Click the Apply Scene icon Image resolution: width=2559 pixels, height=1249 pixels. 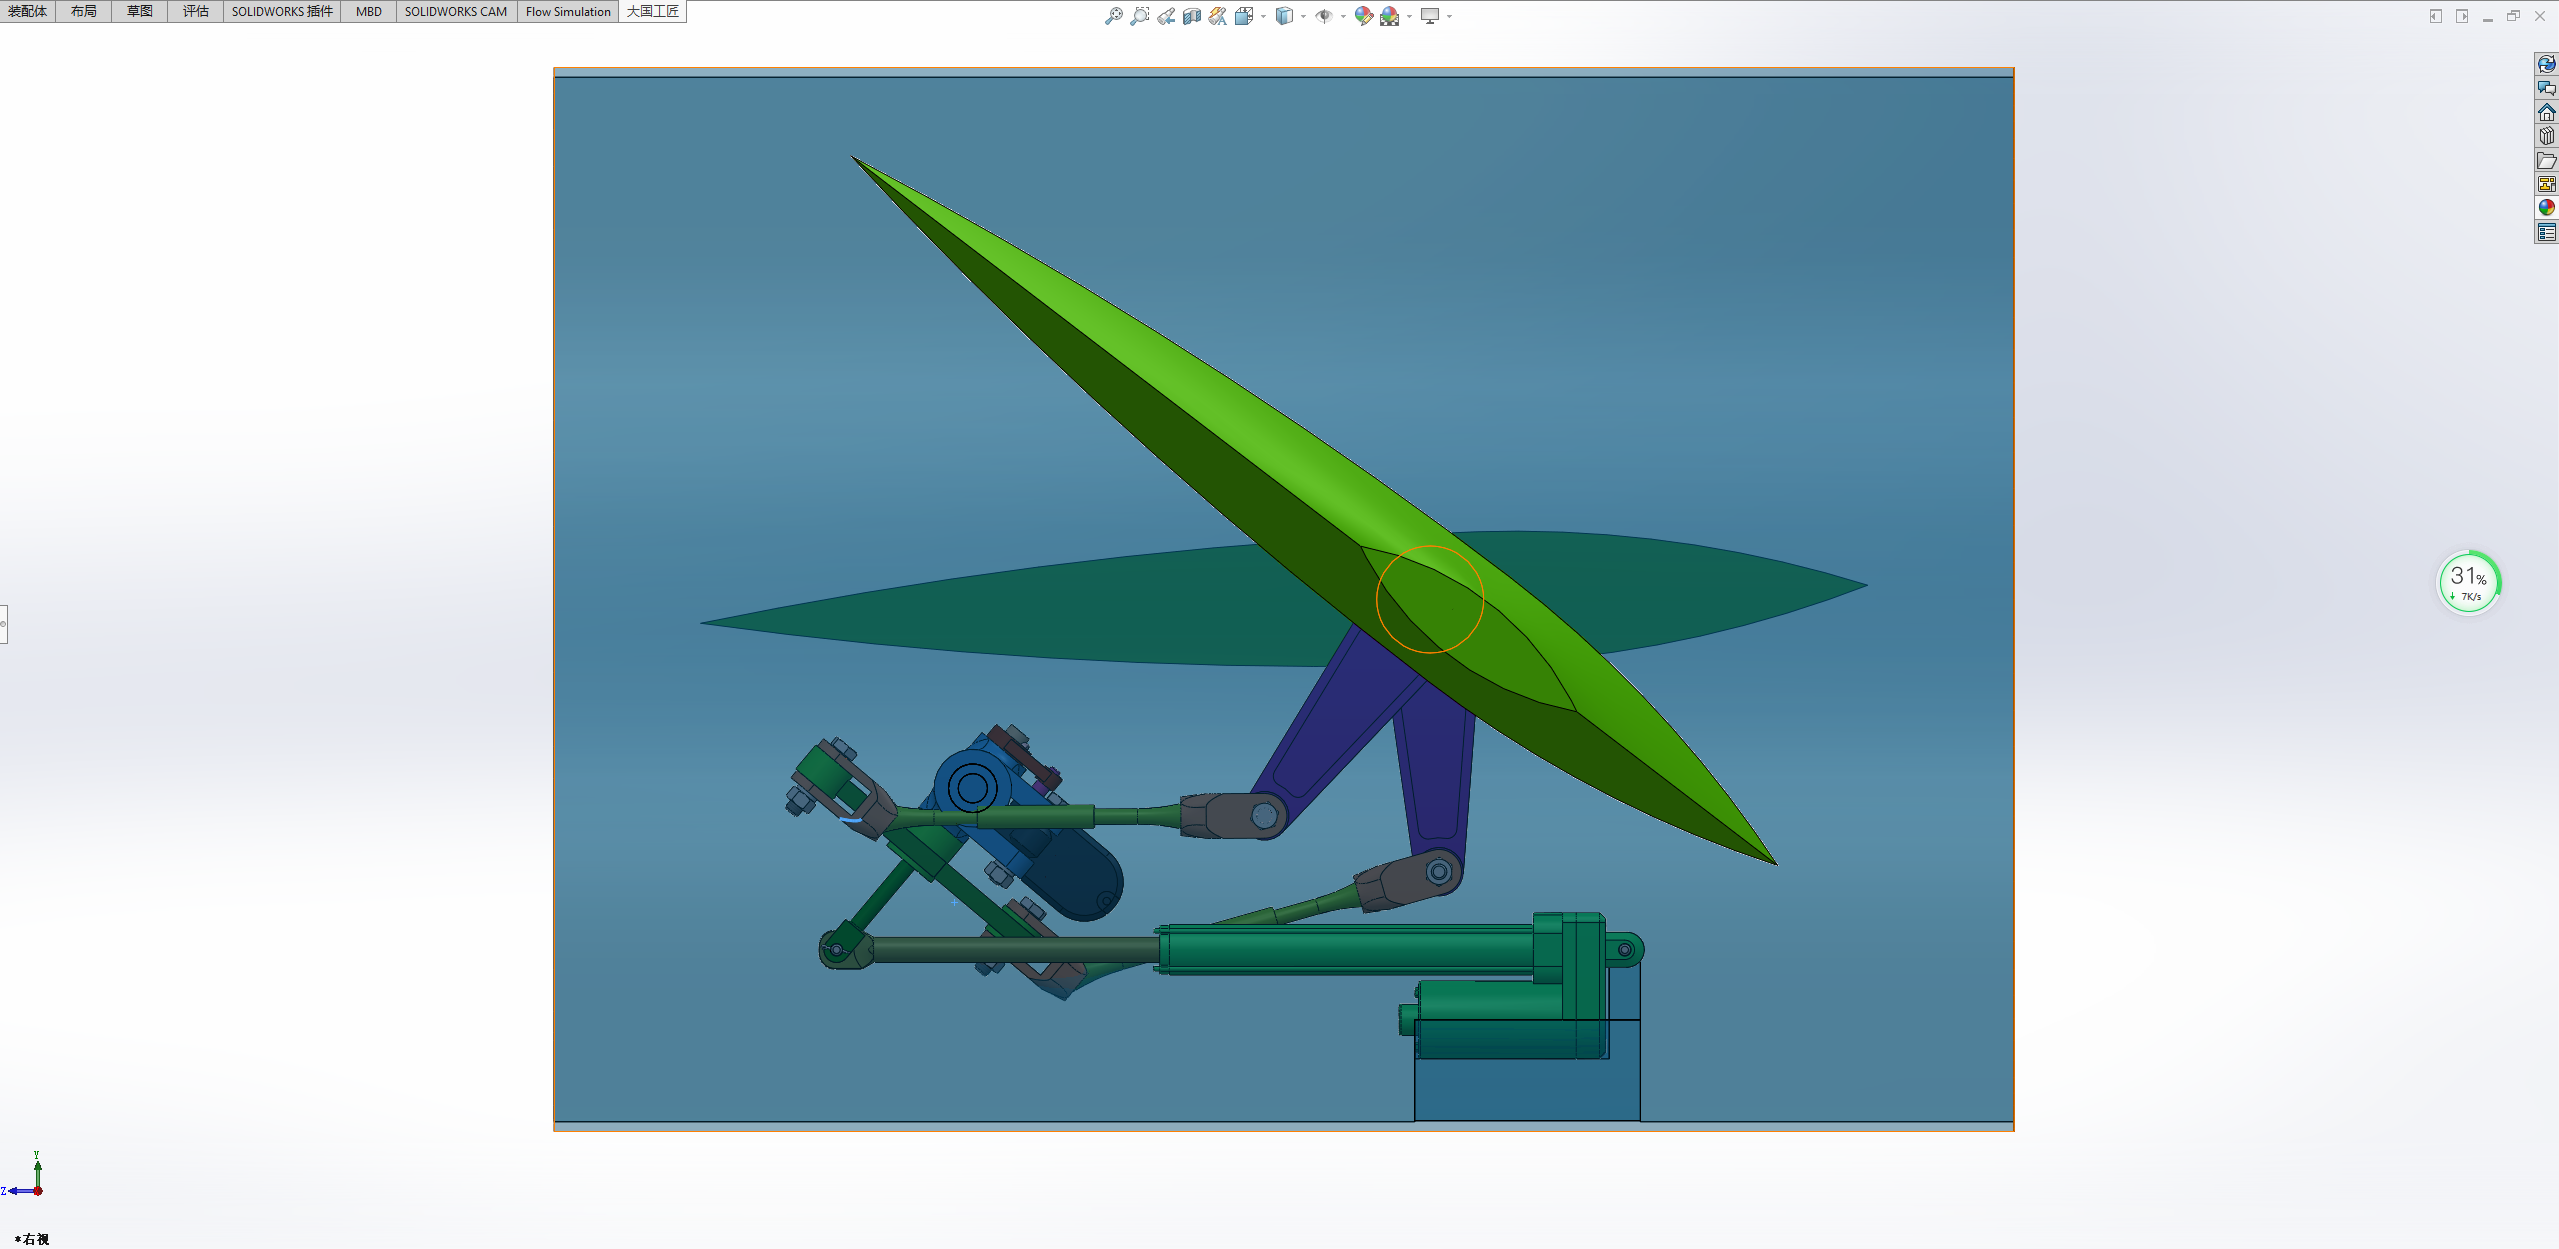coord(1389,16)
